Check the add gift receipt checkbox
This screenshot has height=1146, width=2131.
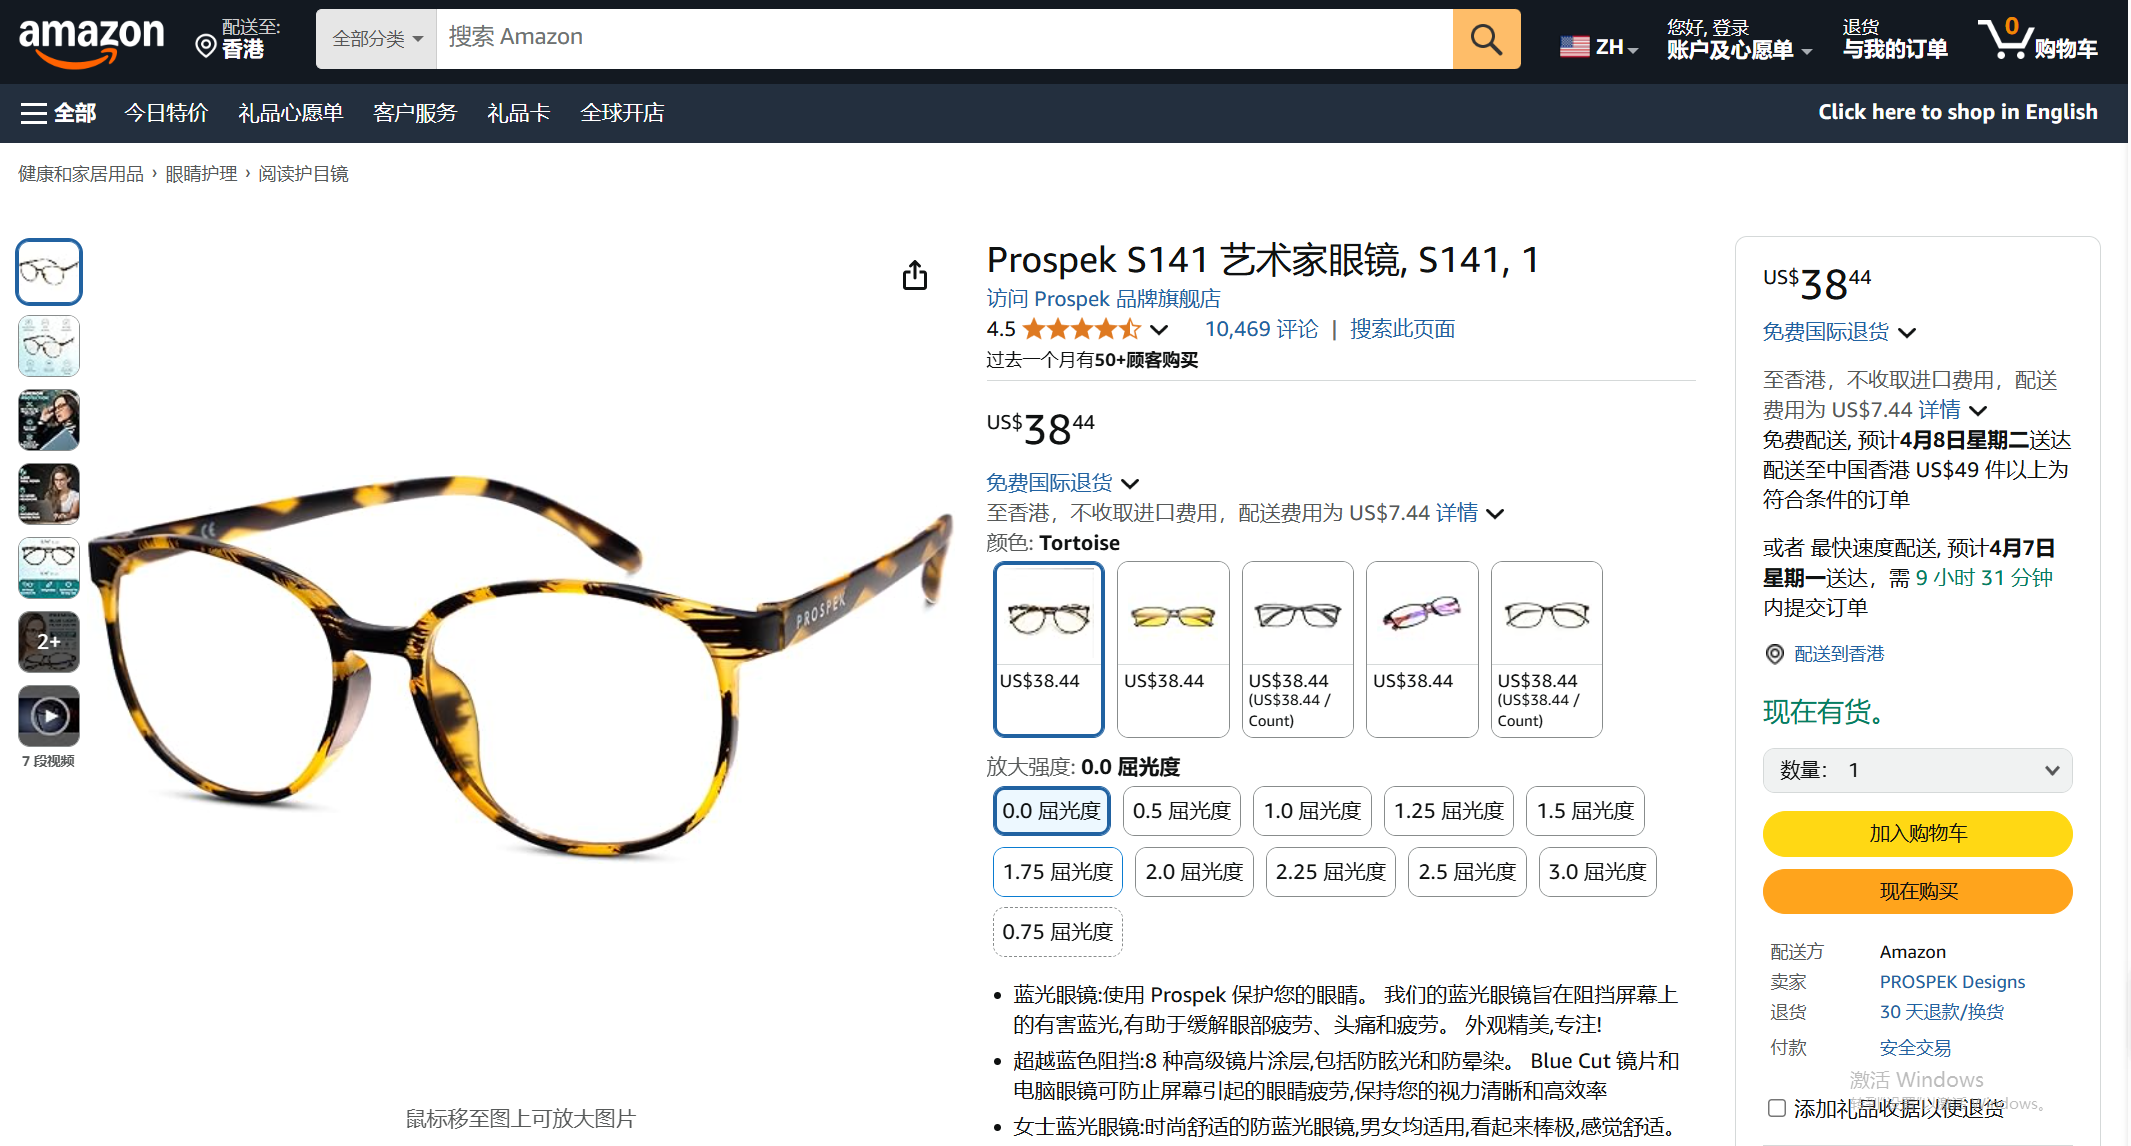[x=1776, y=1108]
